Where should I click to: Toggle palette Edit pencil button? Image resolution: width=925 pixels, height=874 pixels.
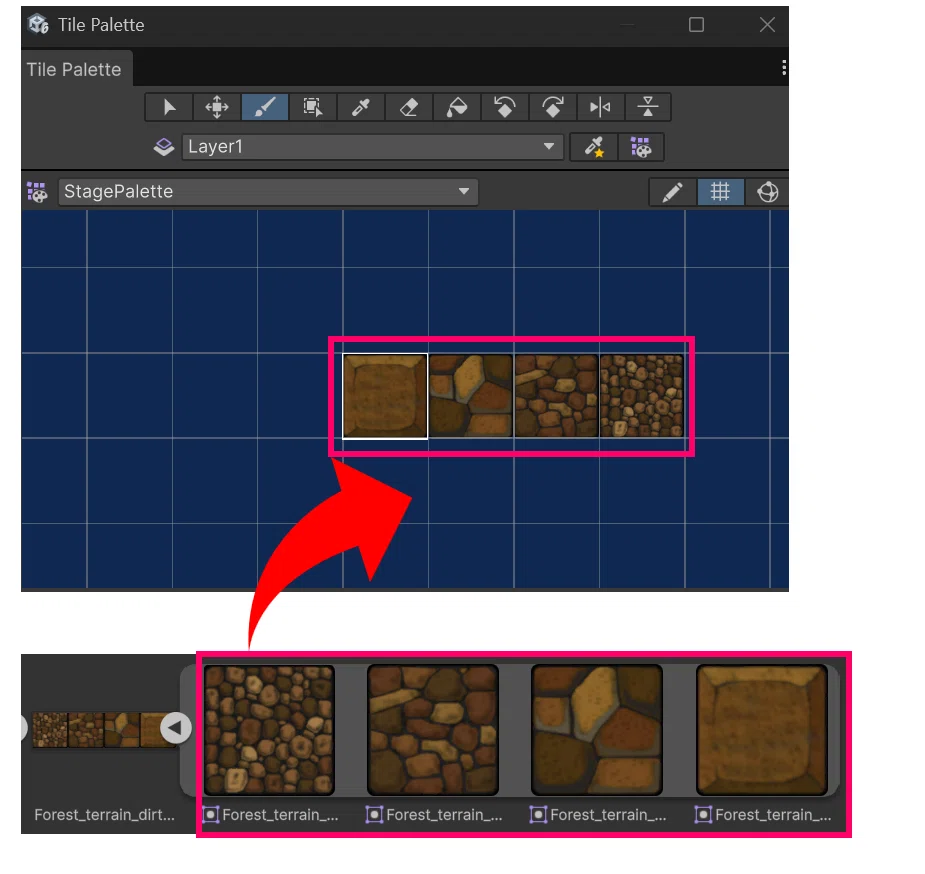[x=673, y=192]
